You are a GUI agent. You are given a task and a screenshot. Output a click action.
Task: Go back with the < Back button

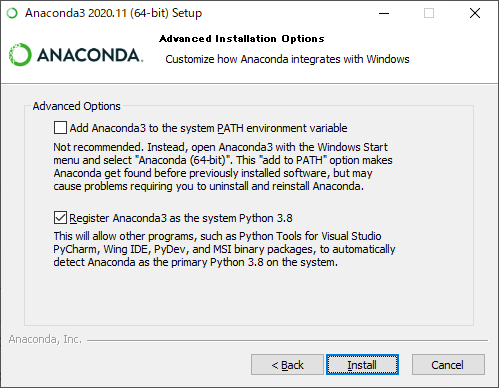[287, 365]
